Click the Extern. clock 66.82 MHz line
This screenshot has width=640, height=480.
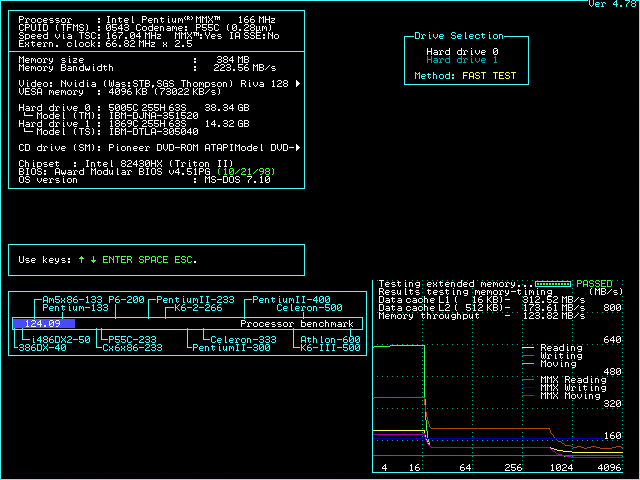tap(105, 44)
